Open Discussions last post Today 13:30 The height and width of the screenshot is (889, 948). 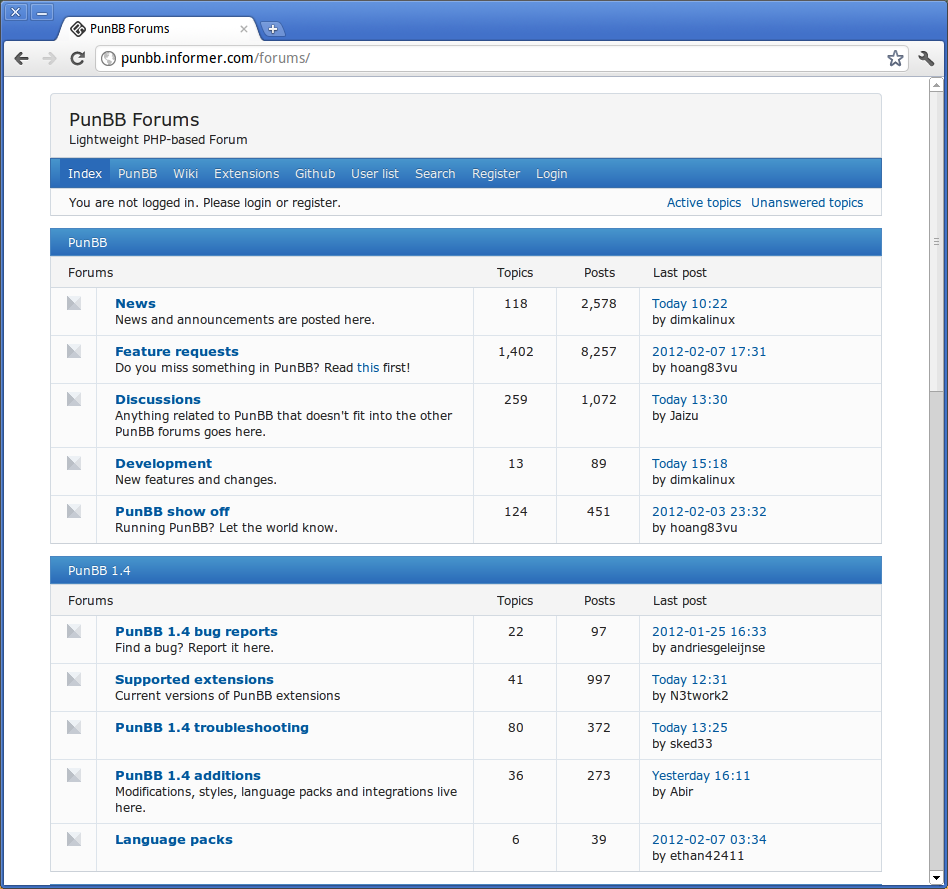tap(689, 399)
